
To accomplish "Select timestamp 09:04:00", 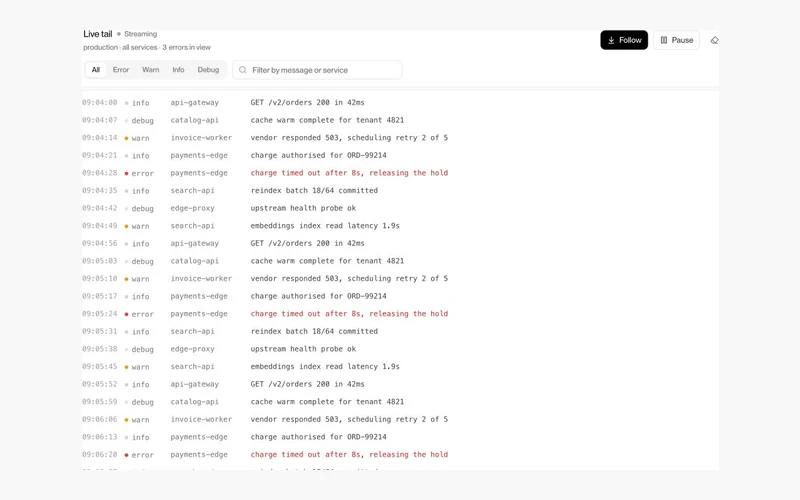I will (x=99, y=103).
